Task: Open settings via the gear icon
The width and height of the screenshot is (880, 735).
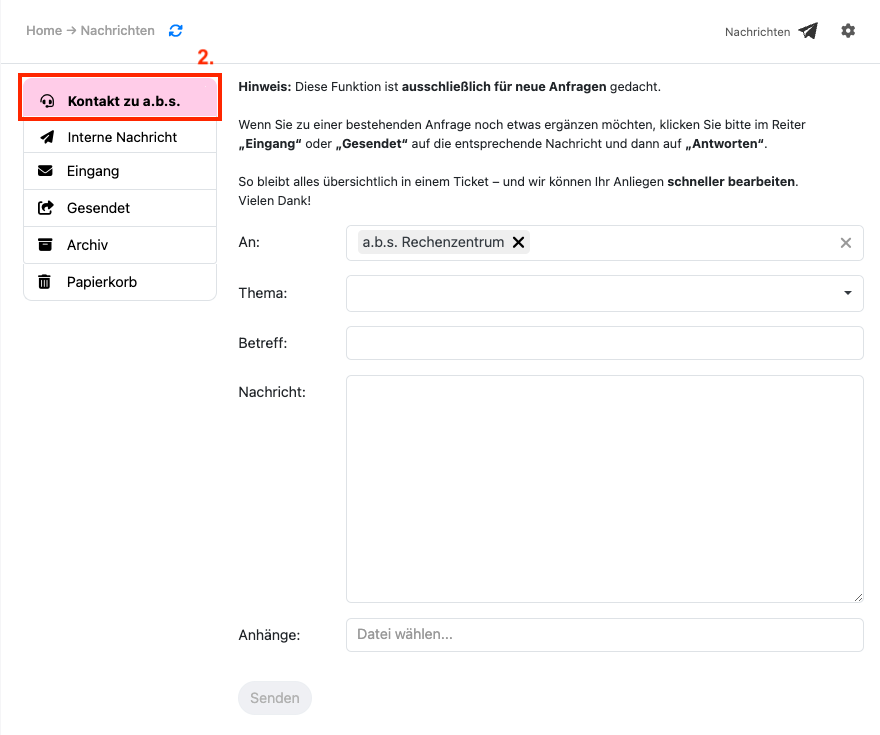Action: click(x=848, y=31)
